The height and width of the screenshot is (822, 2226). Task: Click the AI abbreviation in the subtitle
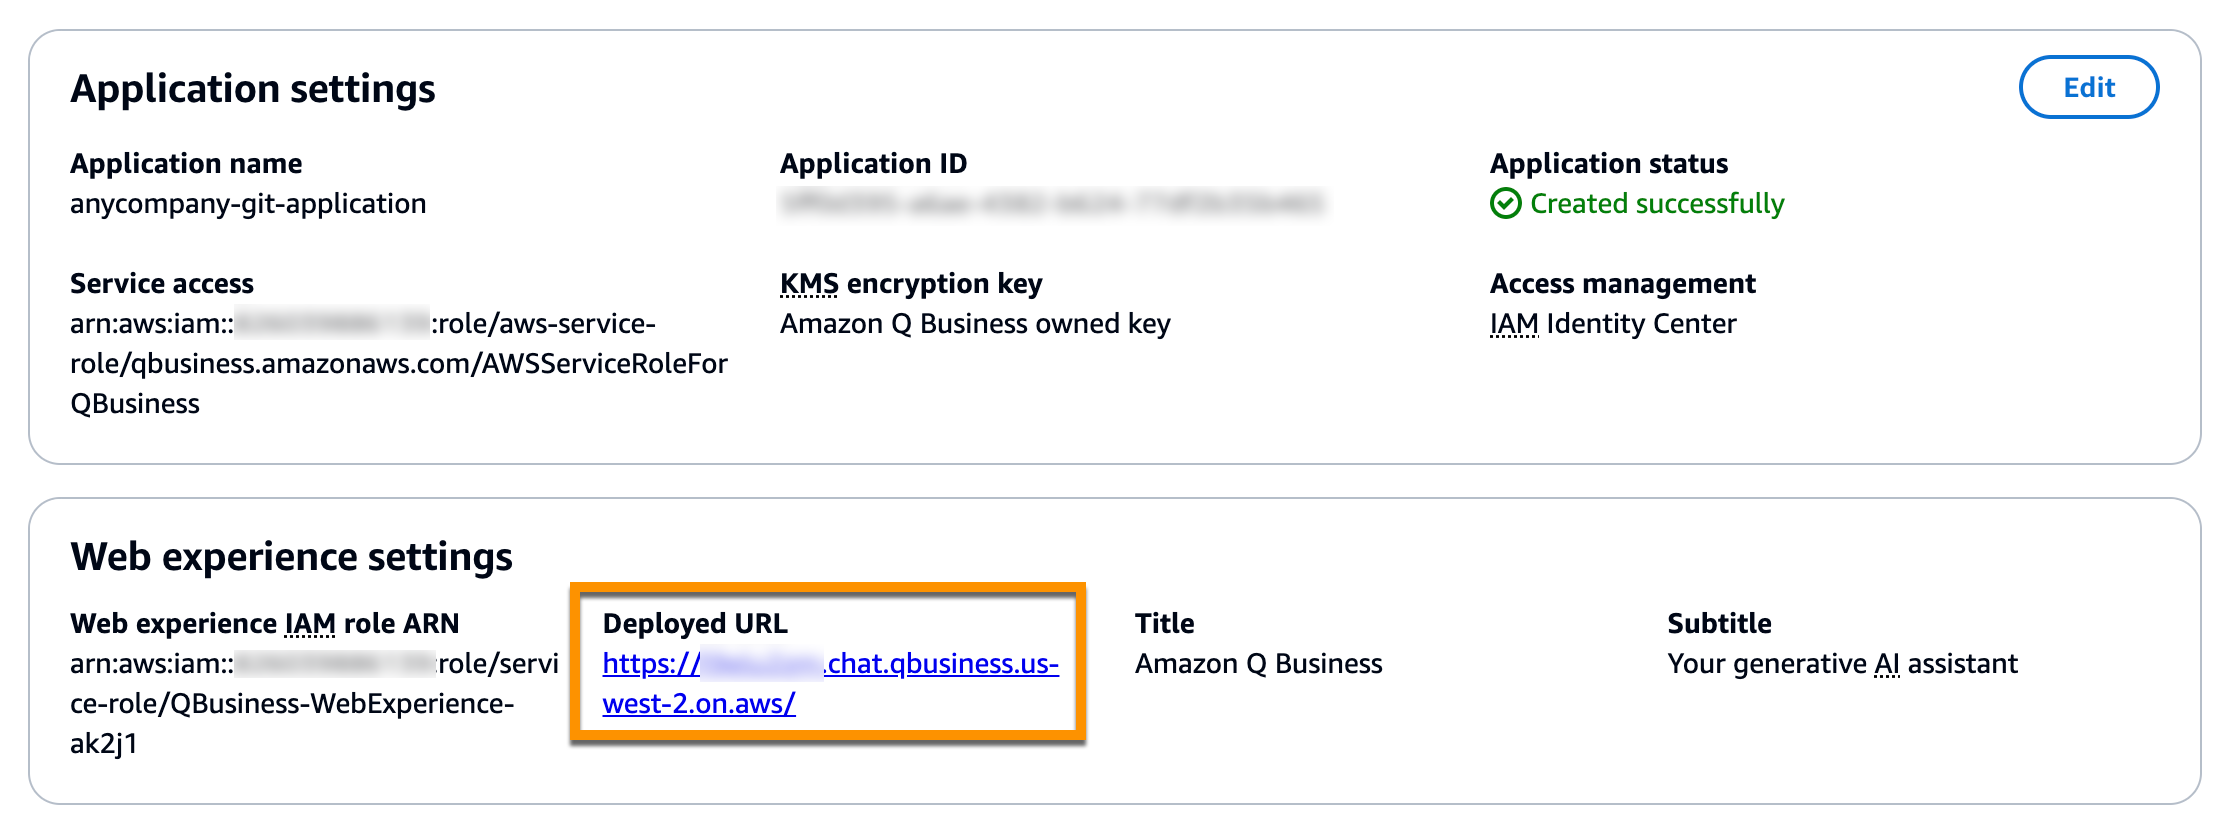pyautogui.click(x=1888, y=663)
